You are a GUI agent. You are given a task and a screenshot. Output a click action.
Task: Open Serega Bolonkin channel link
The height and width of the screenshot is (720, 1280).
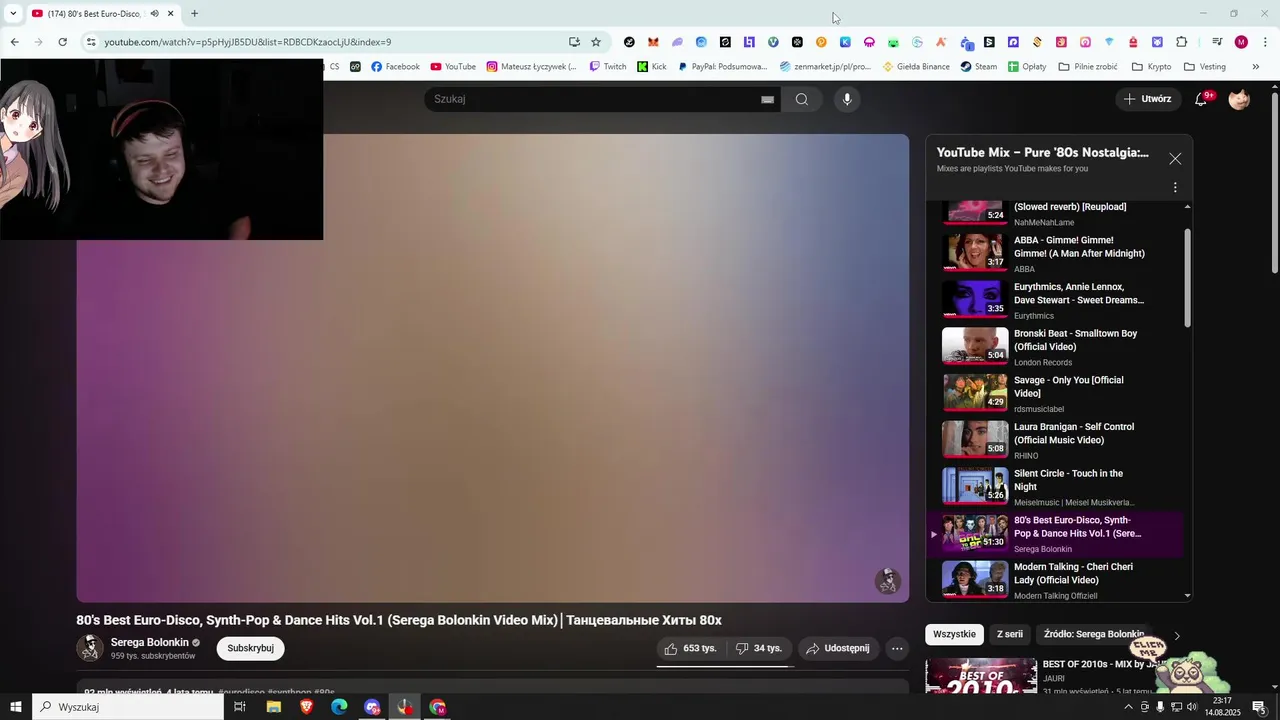149,642
